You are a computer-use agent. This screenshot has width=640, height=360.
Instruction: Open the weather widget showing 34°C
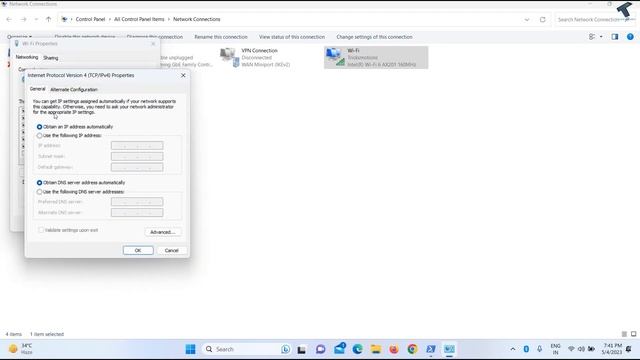(x=20, y=349)
